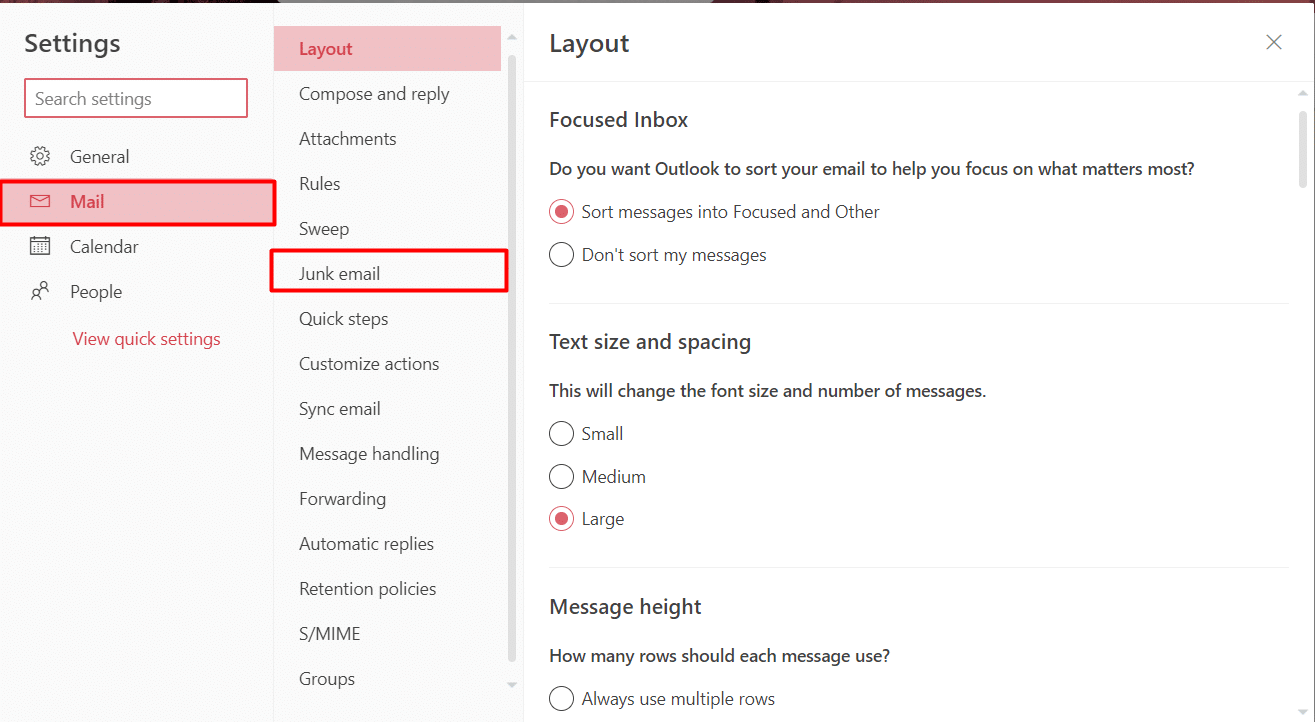Image resolution: width=1315 pixels, height=722 pixels.
Task: Open the Rules settings page
Action: click(320, 184)
